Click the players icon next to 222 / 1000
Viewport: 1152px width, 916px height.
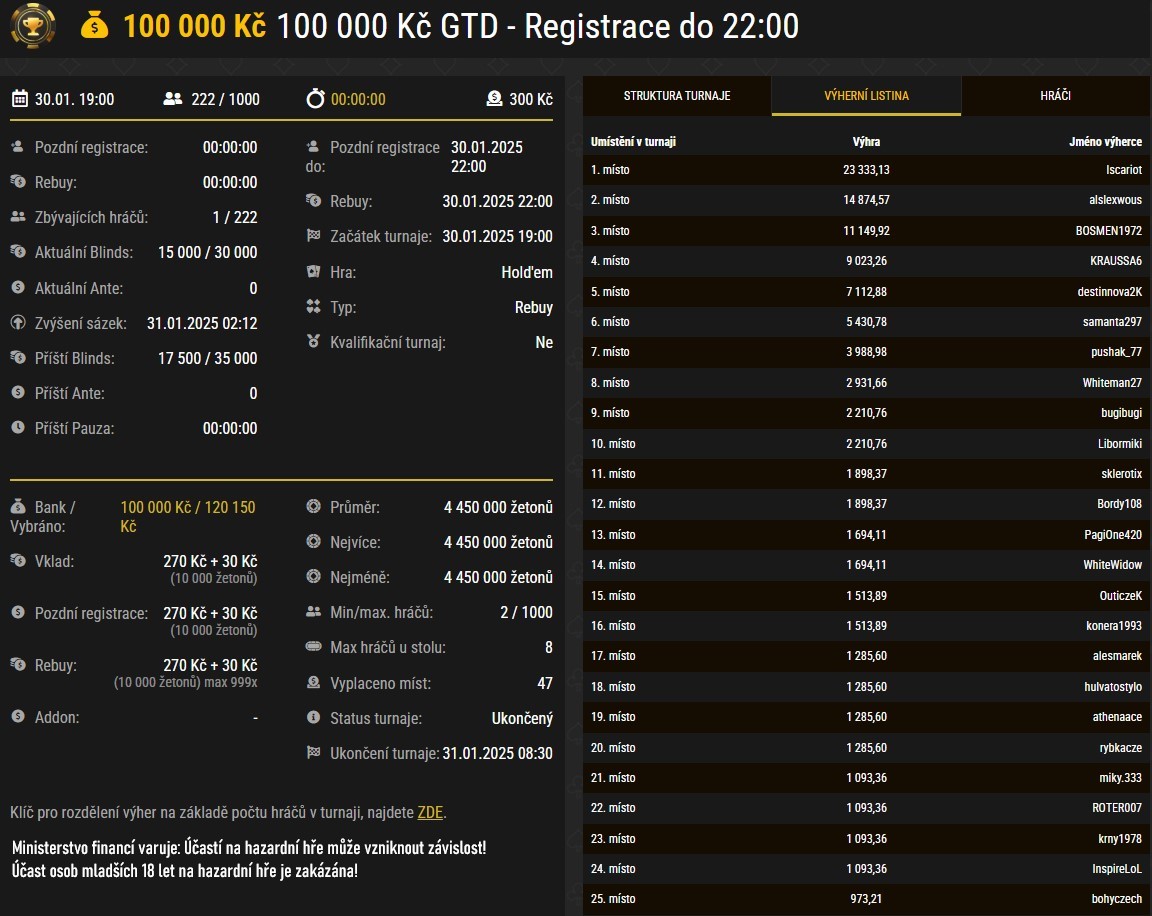(x=173, y=99)
